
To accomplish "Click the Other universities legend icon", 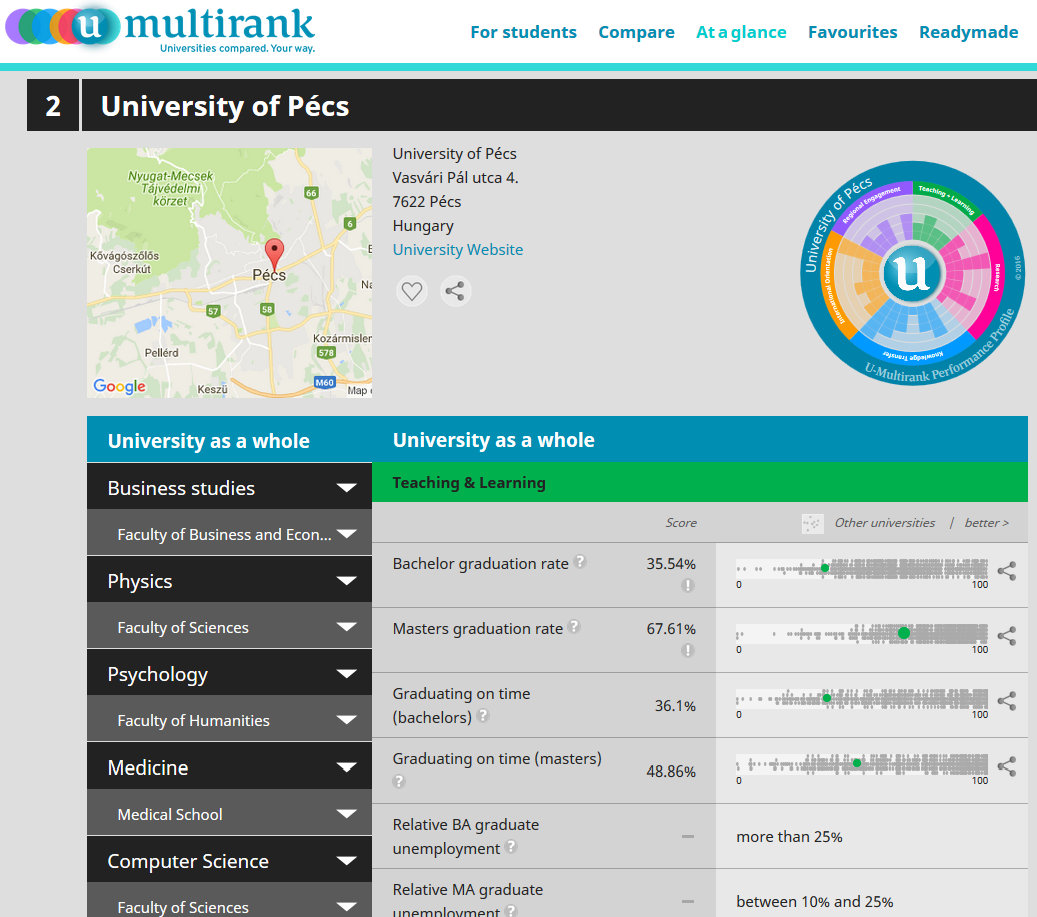I will [x=812, y=524].
